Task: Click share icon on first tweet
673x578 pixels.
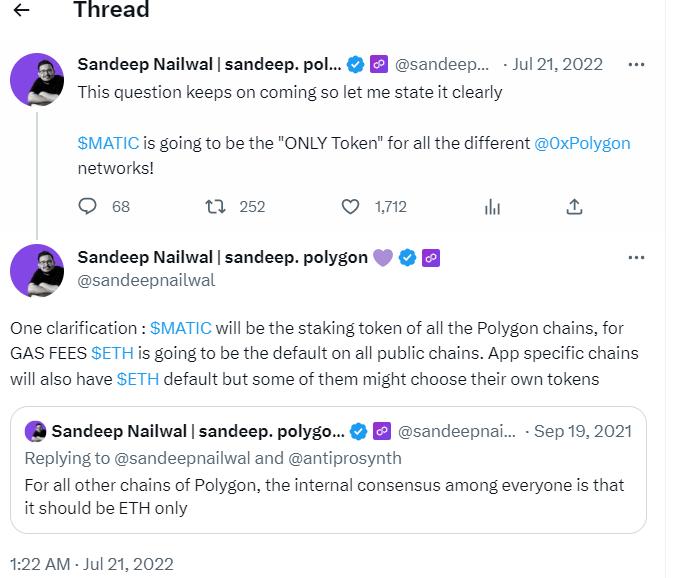Action: (574, 207)
